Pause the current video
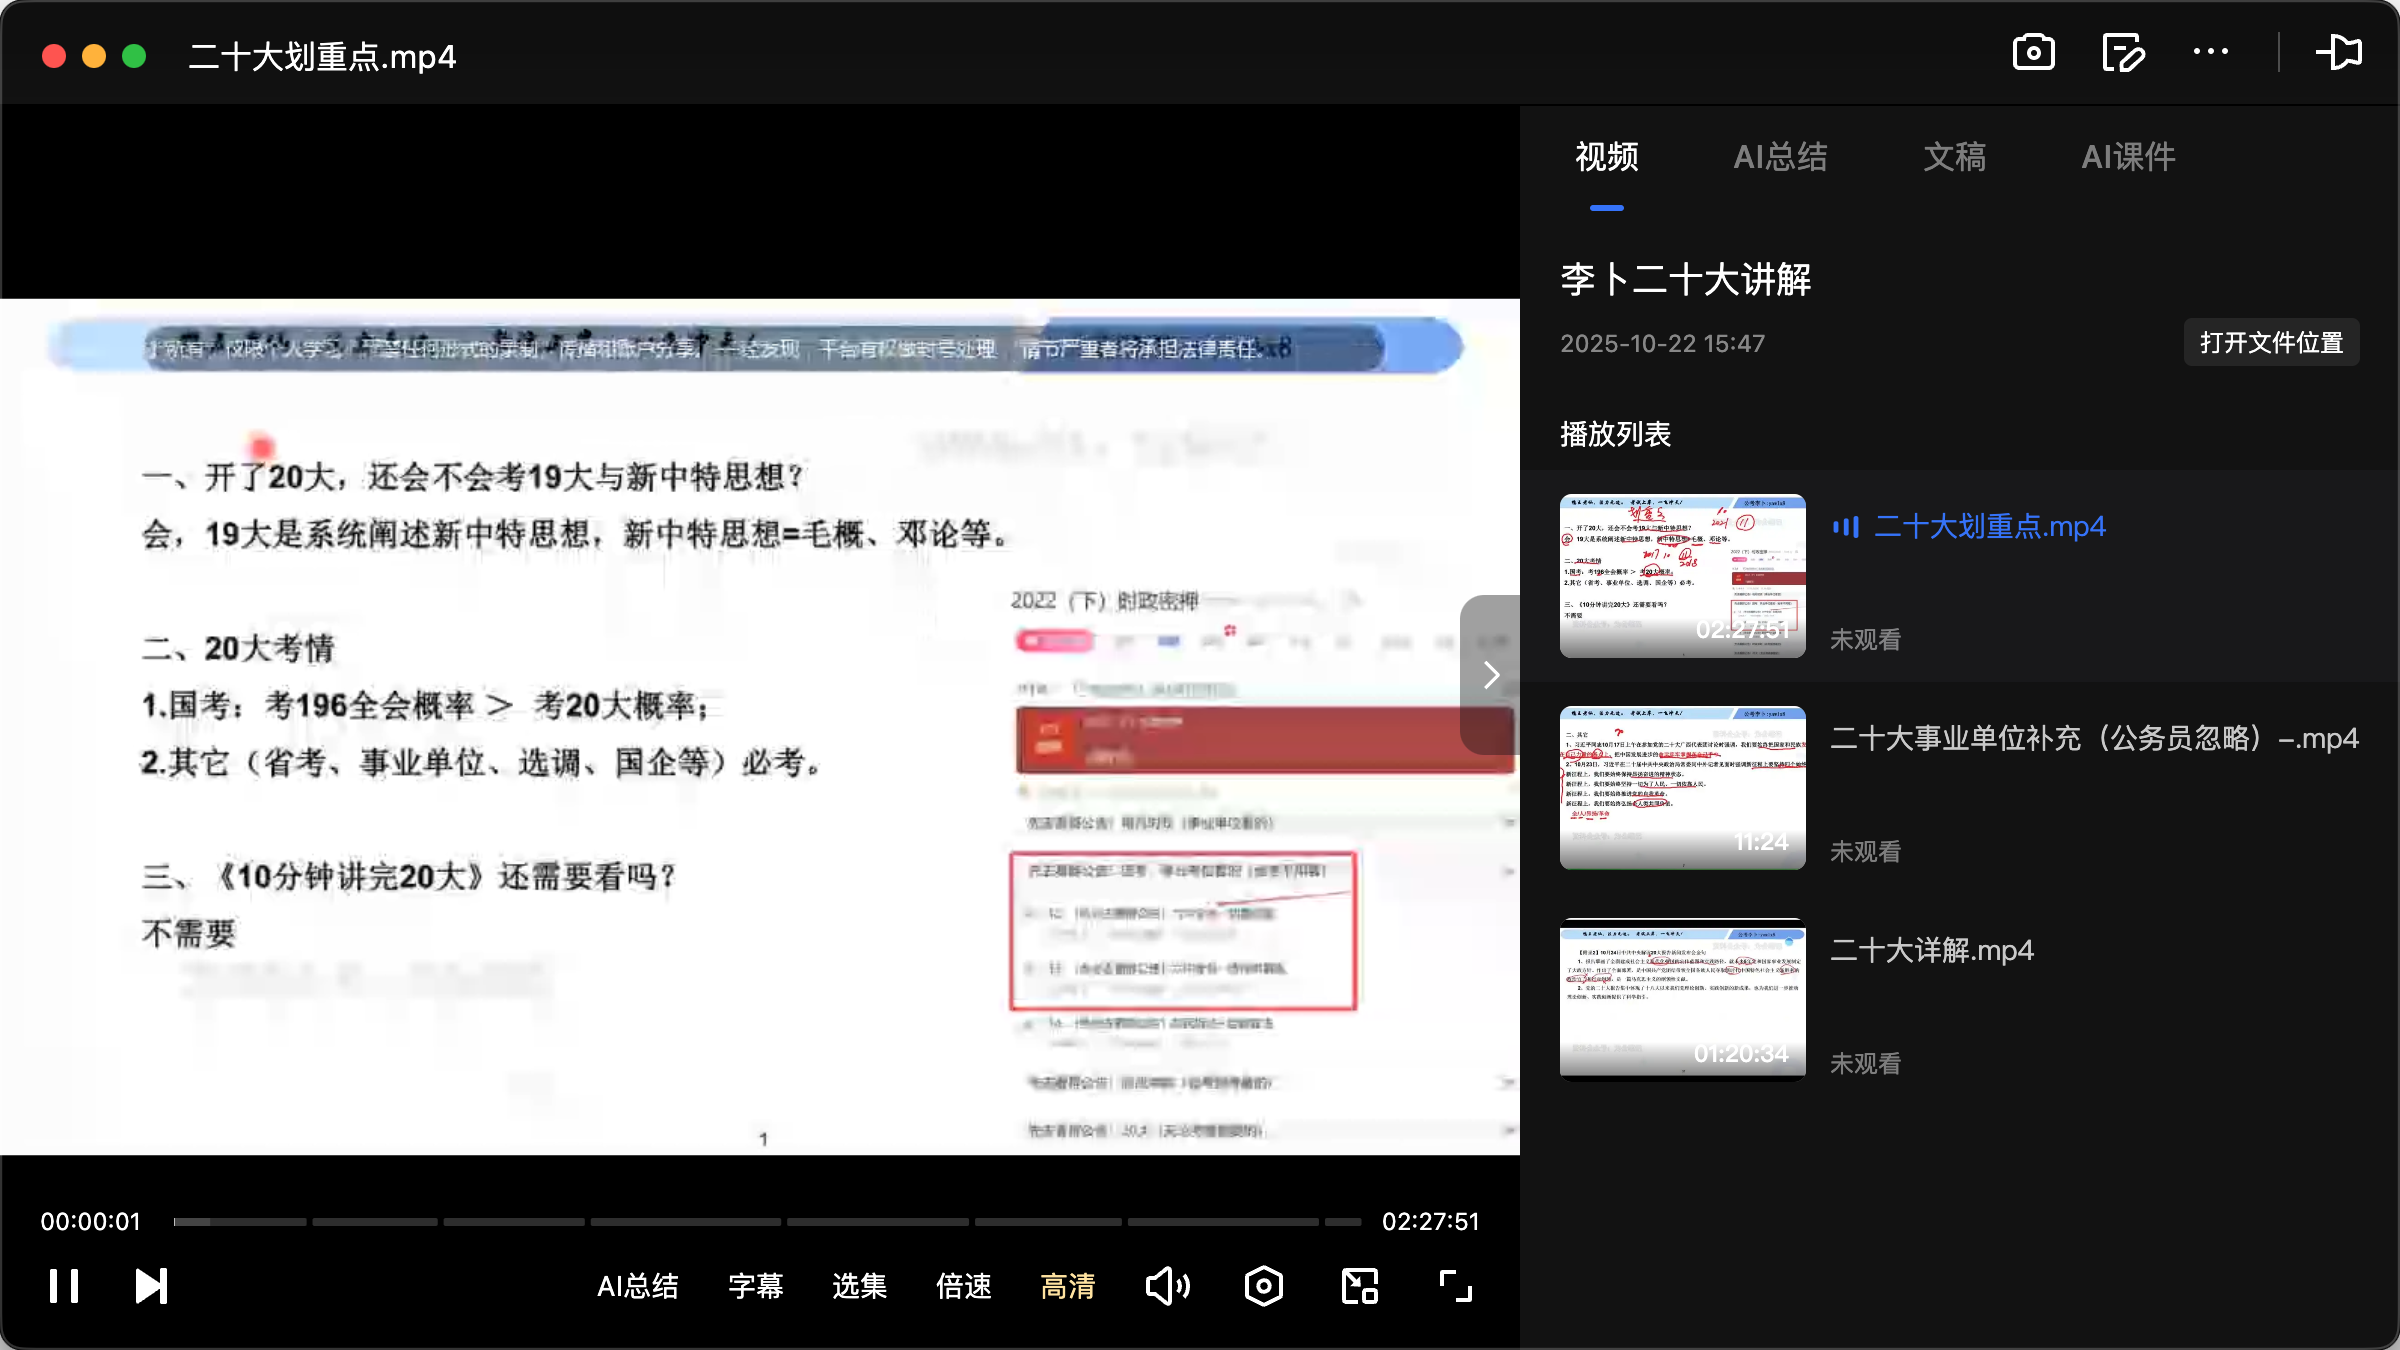 pyautogui.click(x=62, y=1285)
